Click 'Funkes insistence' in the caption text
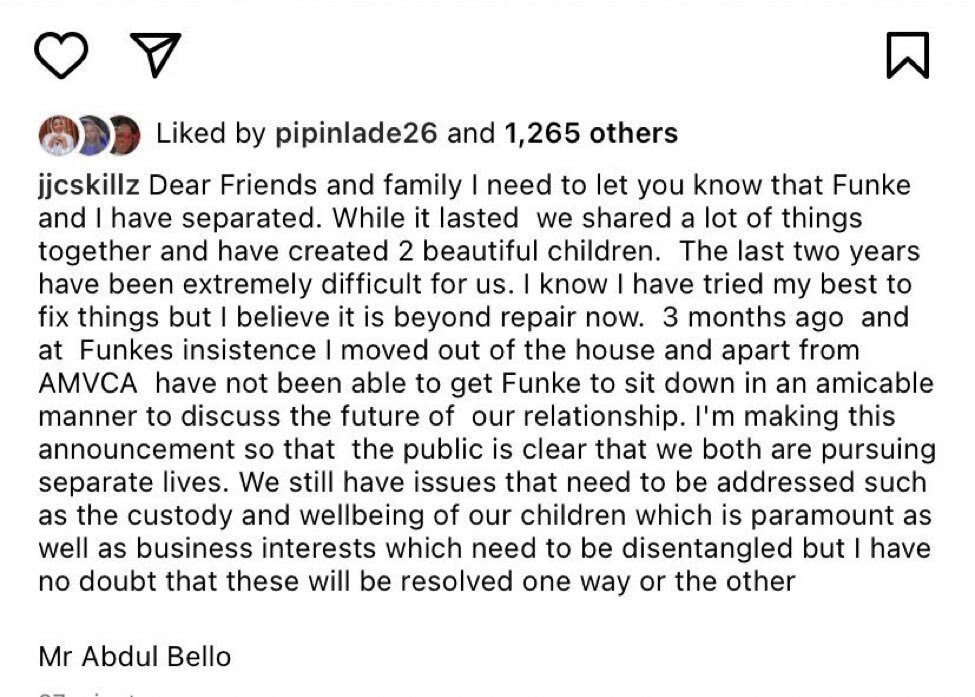975x697 pixels. tap(198, 351)
